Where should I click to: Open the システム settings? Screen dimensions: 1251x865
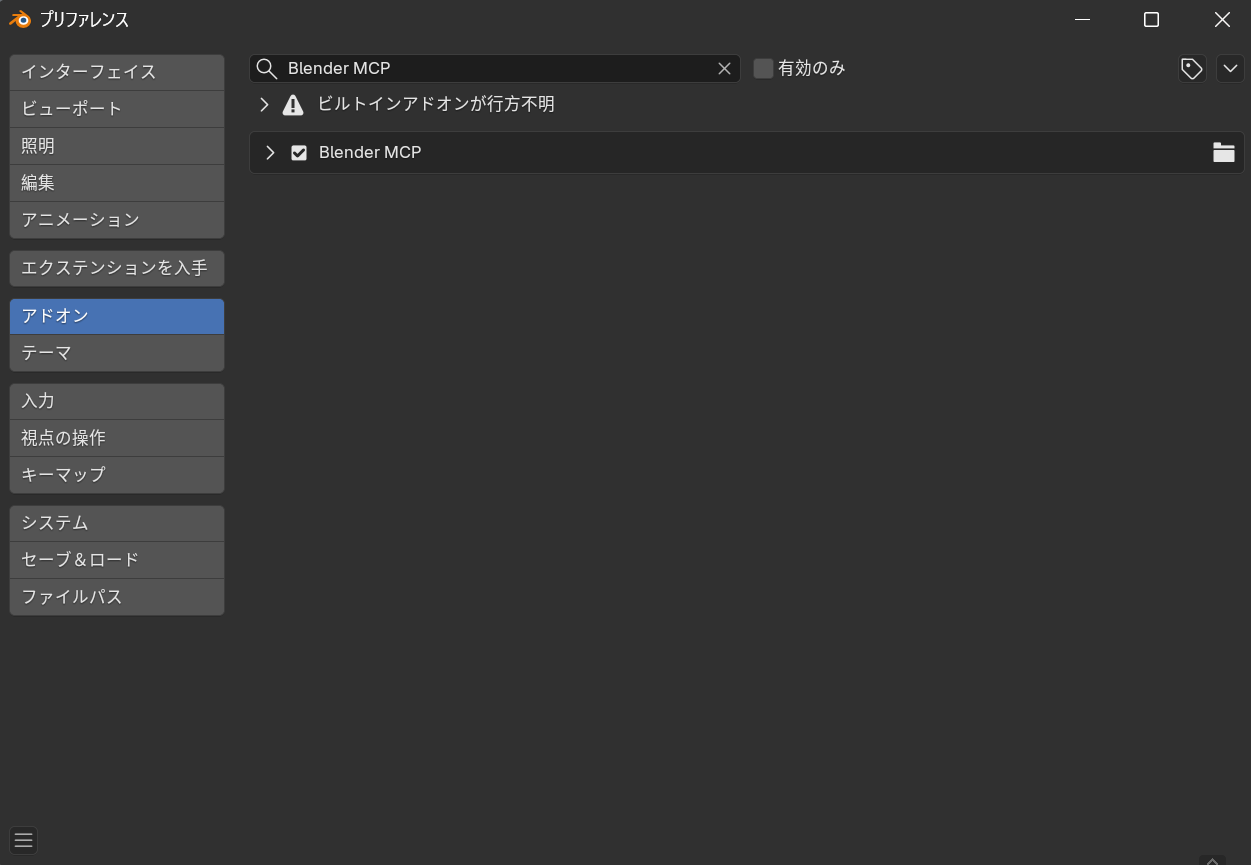click(x=116, y=522)
